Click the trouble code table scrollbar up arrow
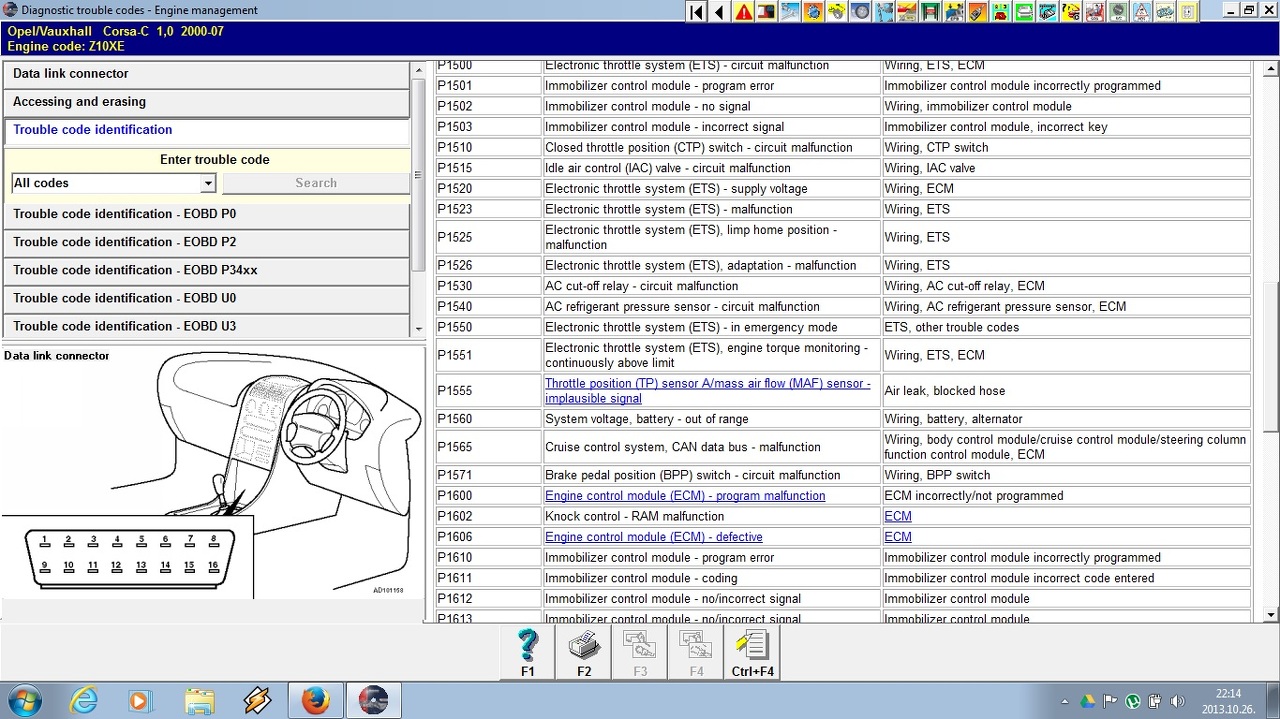This screenshot has height=719, width=1280. (x=1271, y=70)
